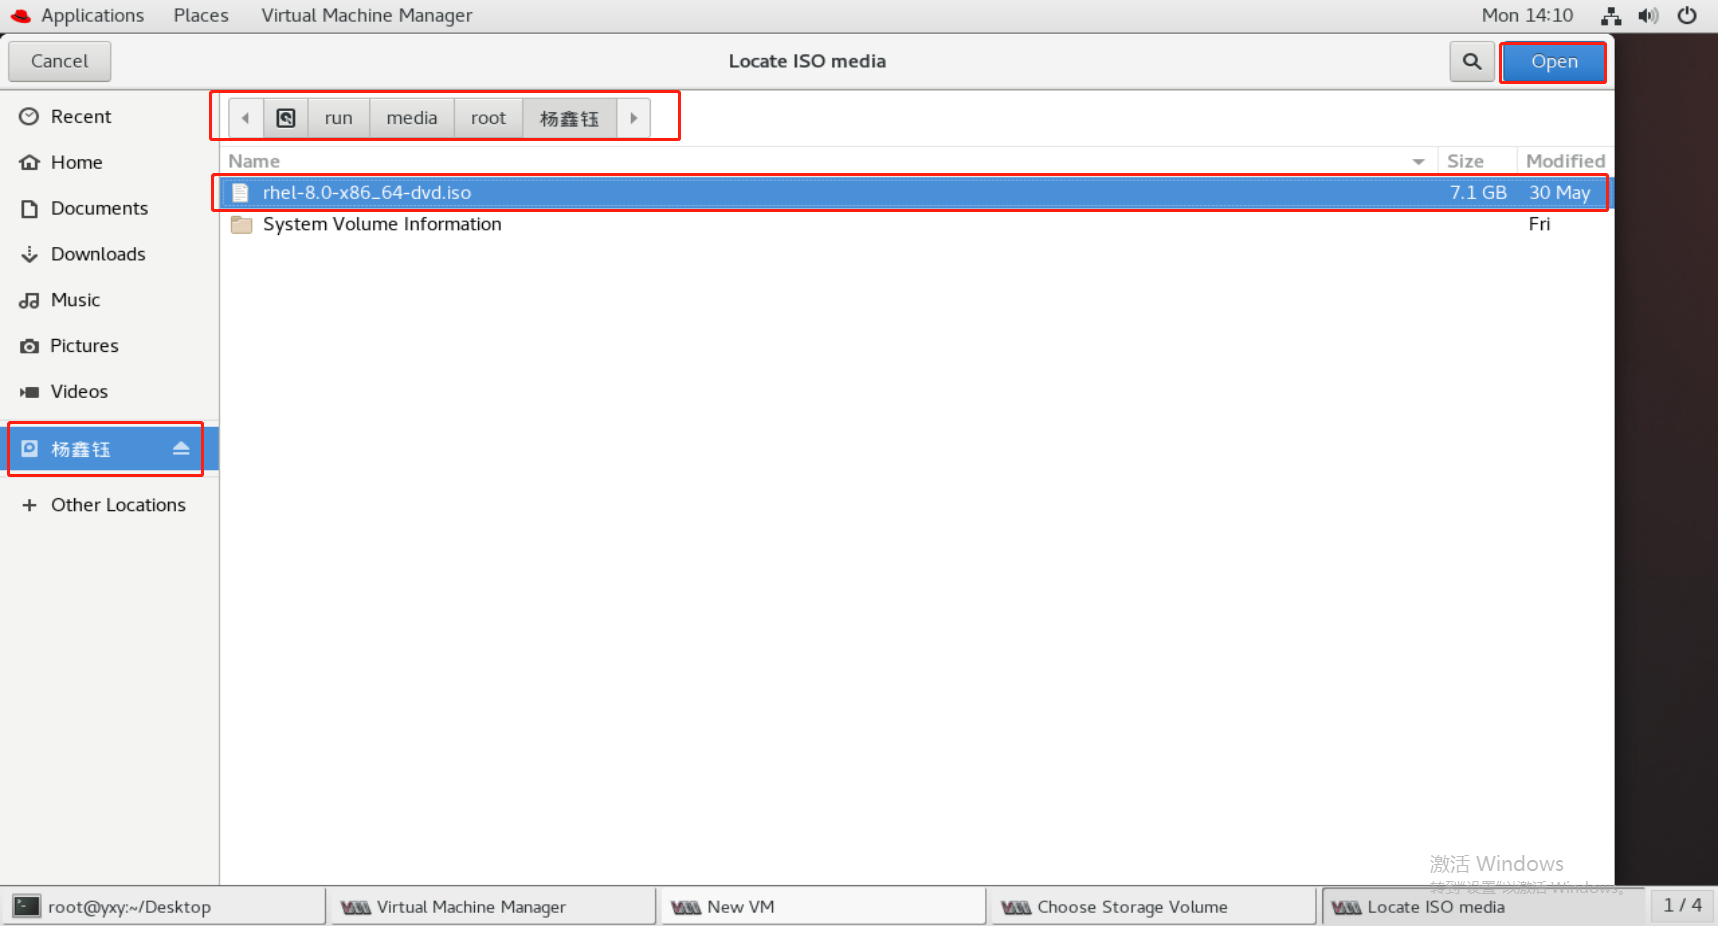The height and width of the screenshot is (926, 1718).
Task: Open Downloads in the sidebar
Action: (x=109, y=254)
